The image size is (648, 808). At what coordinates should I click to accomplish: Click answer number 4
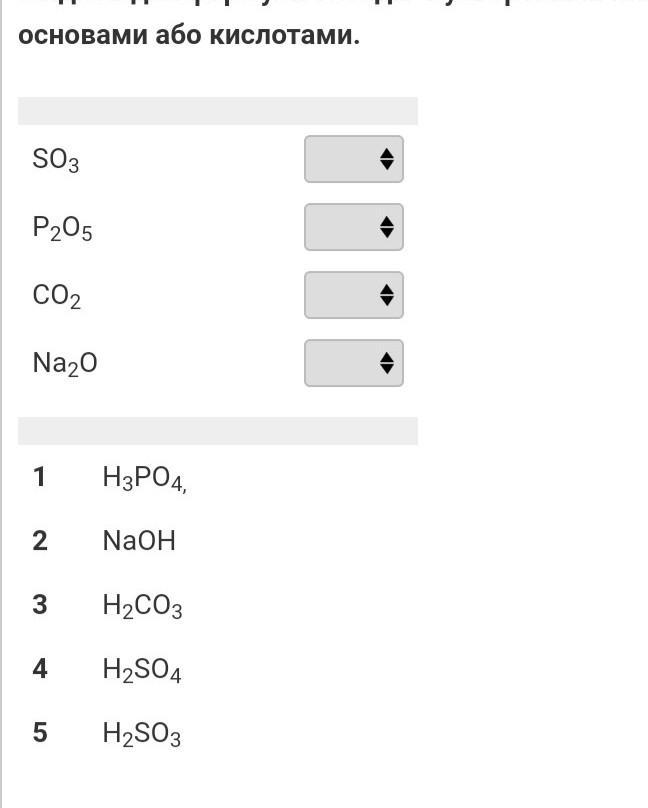(x=40, y=668)
